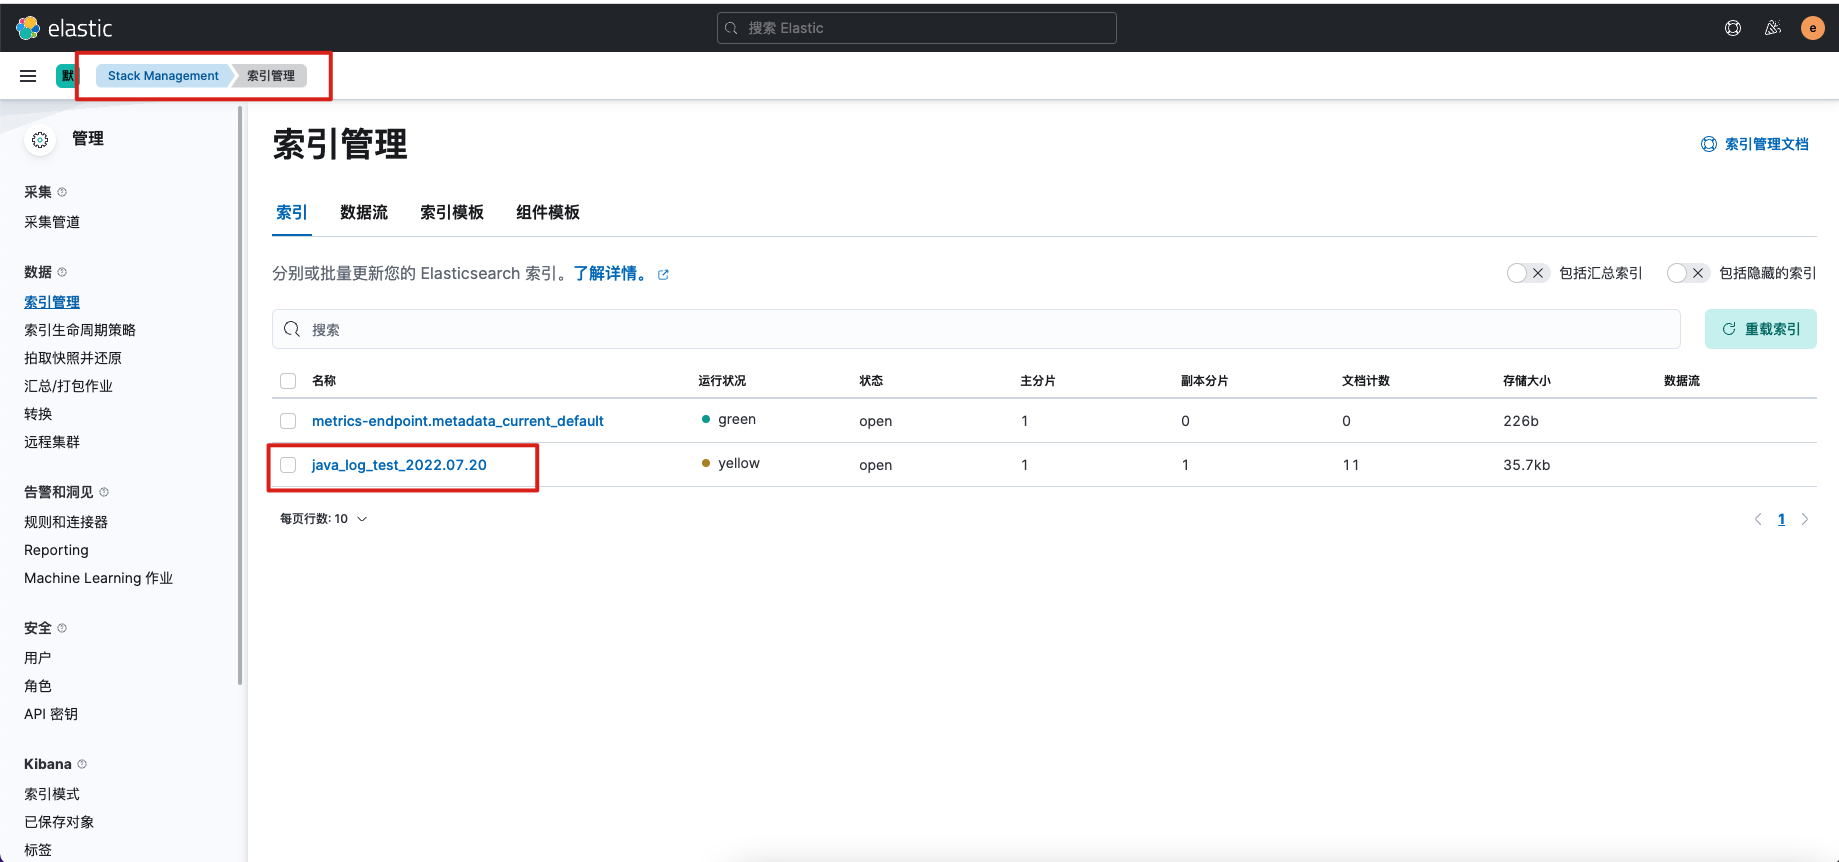Sort by the 文档计数 column header
The image size is (1839, 862).
coord(1366,381)
